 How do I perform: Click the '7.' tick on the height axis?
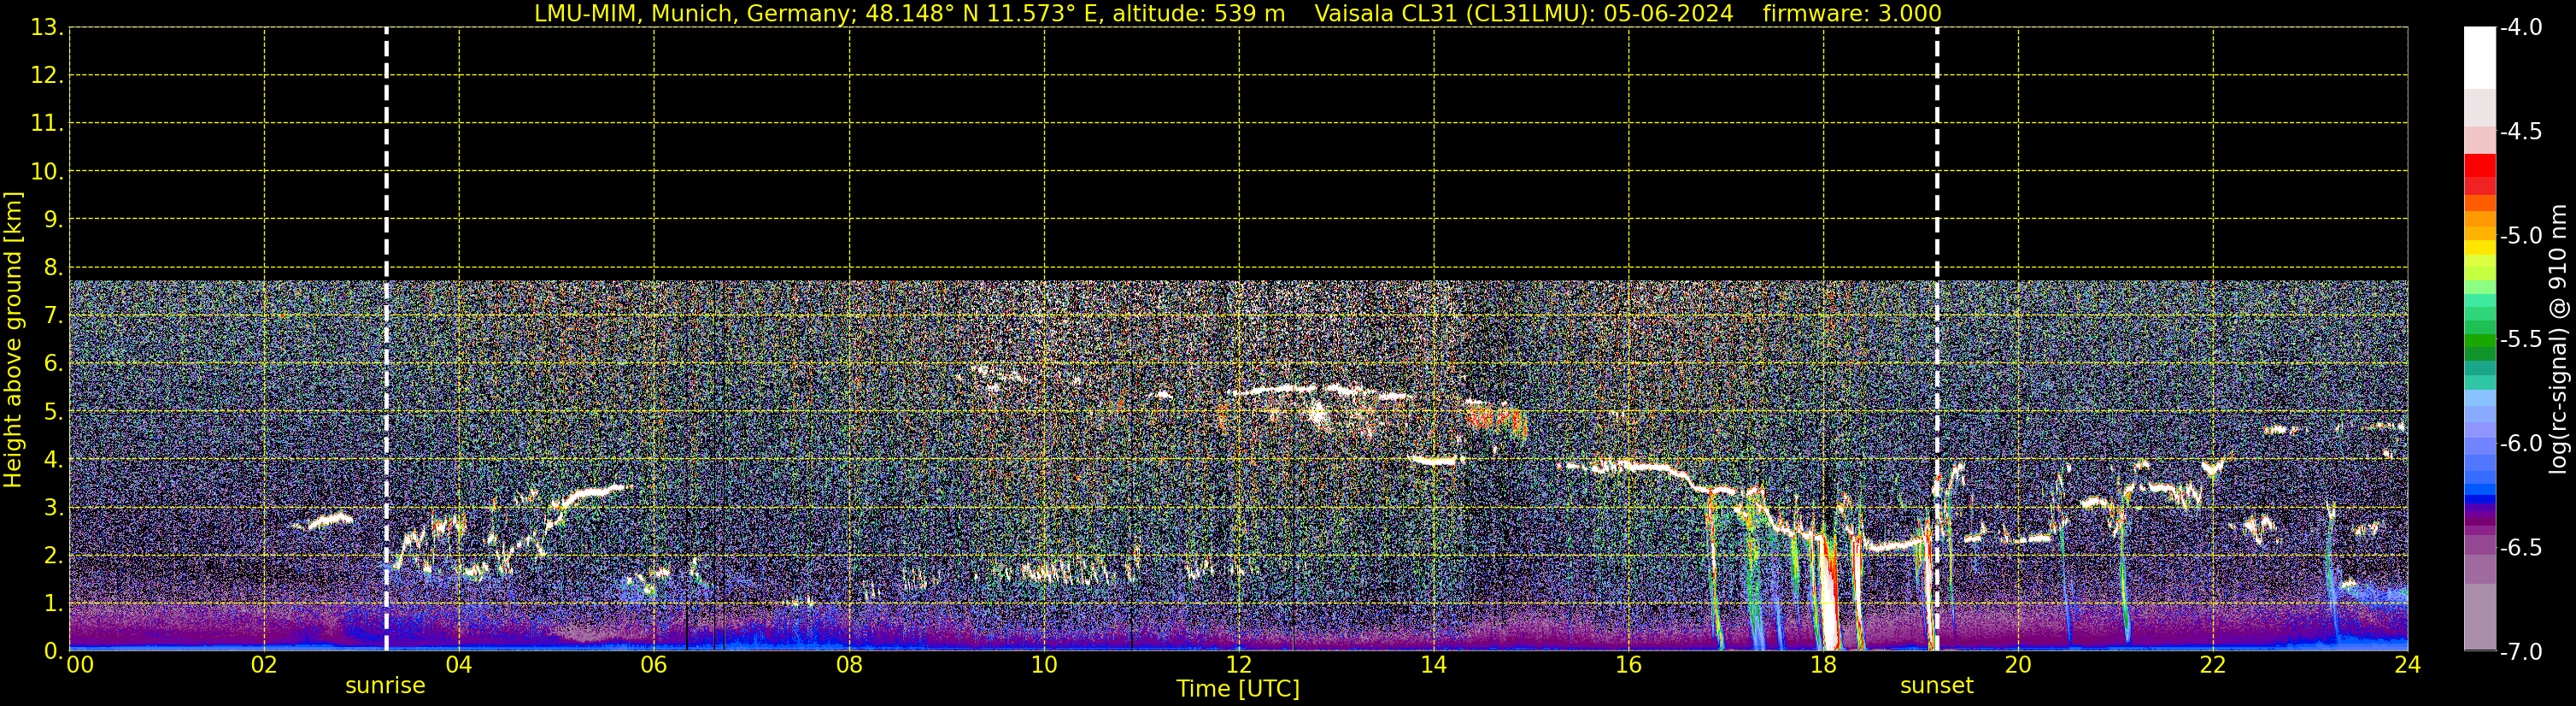point(52,316)
